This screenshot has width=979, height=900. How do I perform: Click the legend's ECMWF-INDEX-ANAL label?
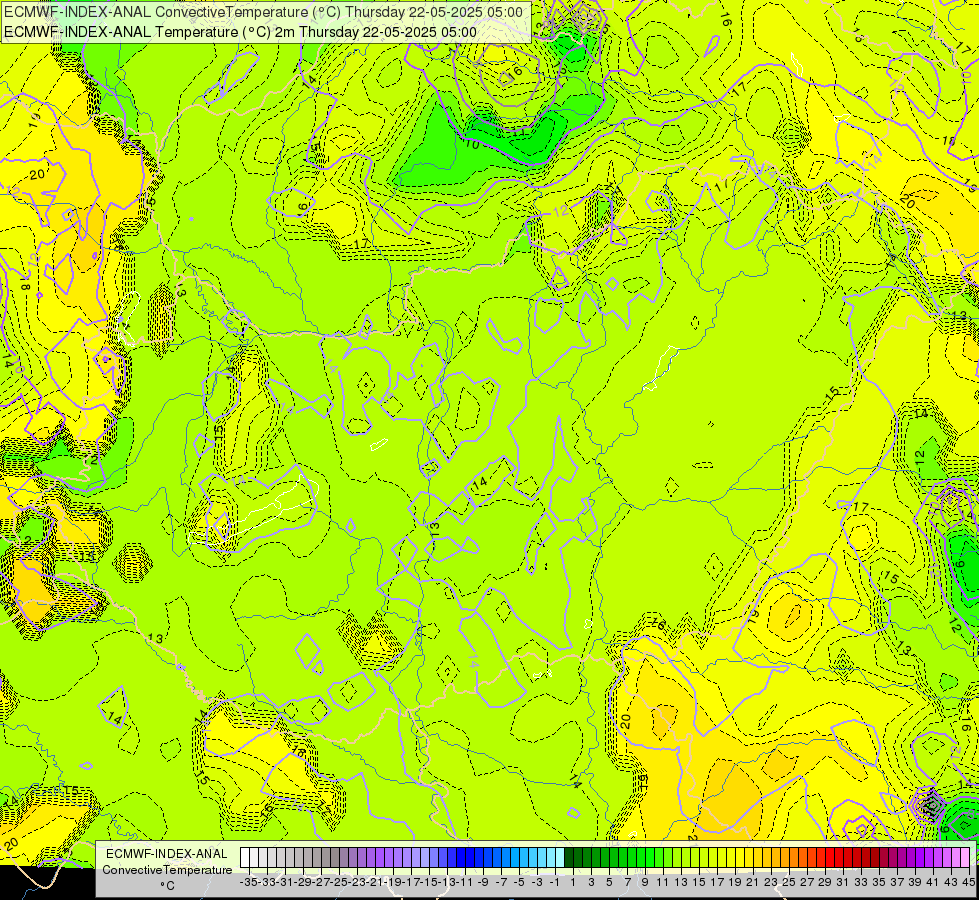[167, 854]
